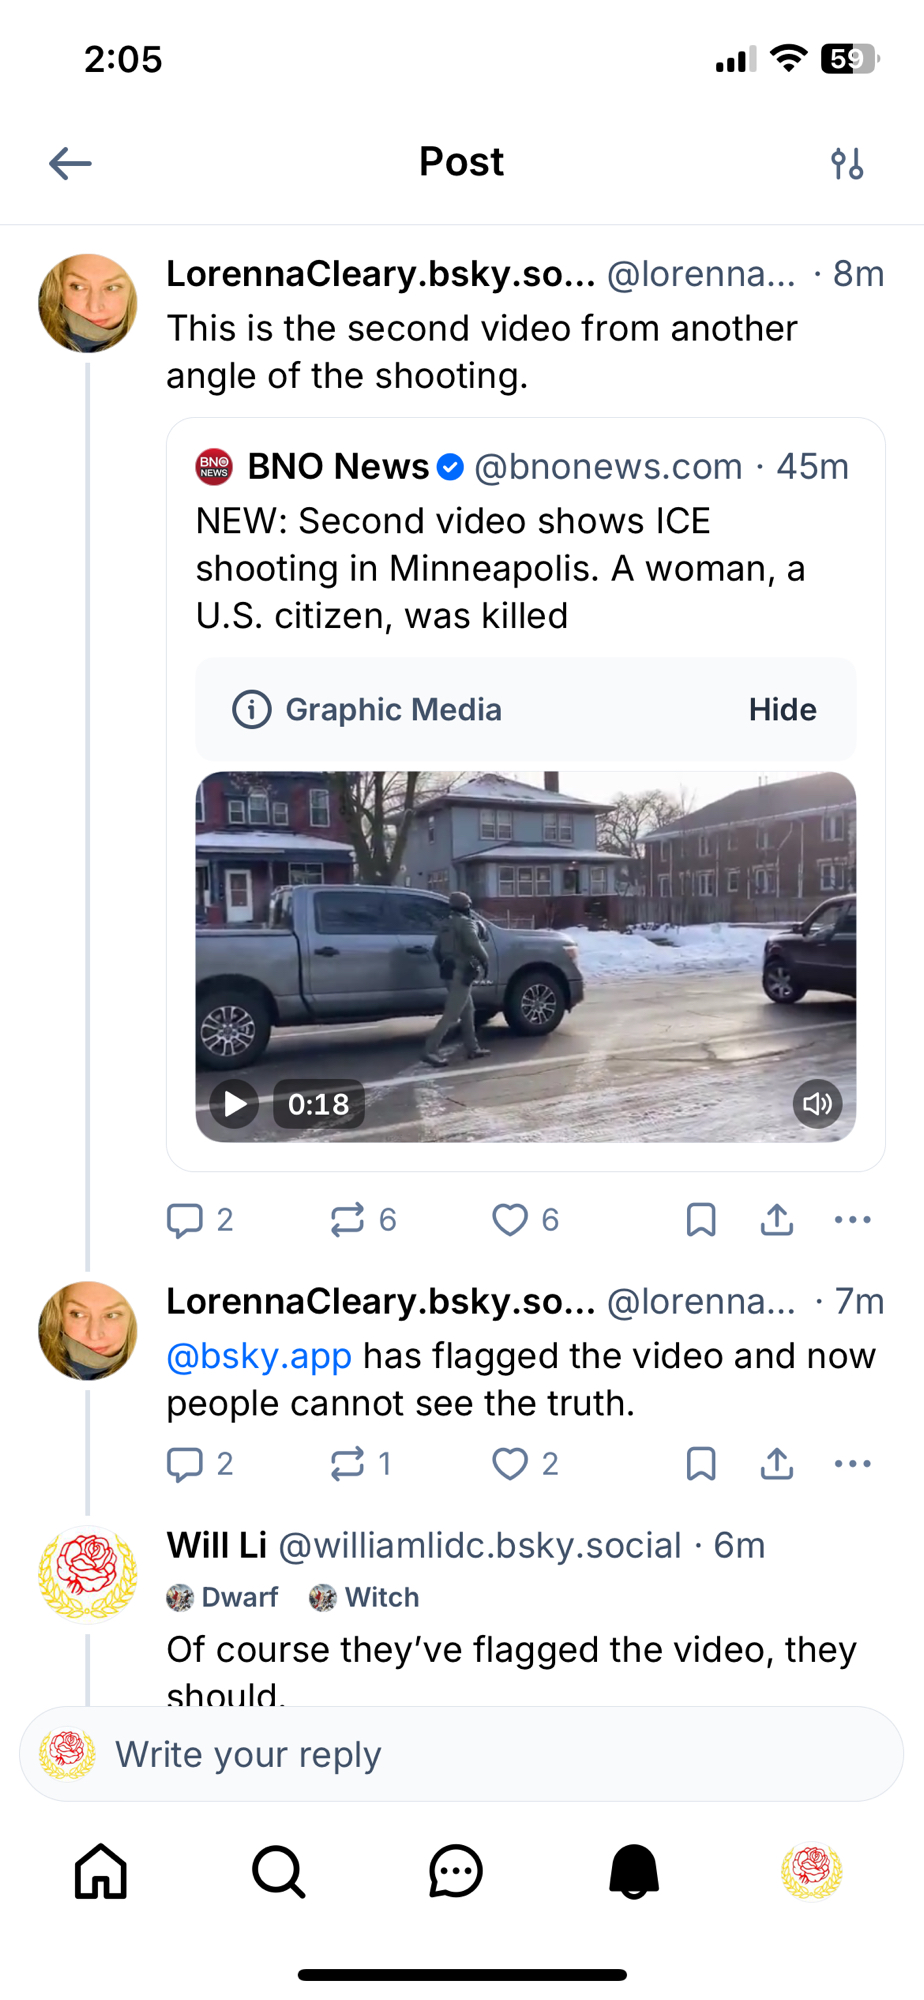The image size is (924, 2000).
Task: Like the post with 6 likes
Action: pyautogui.click(x=510, y=1220)
